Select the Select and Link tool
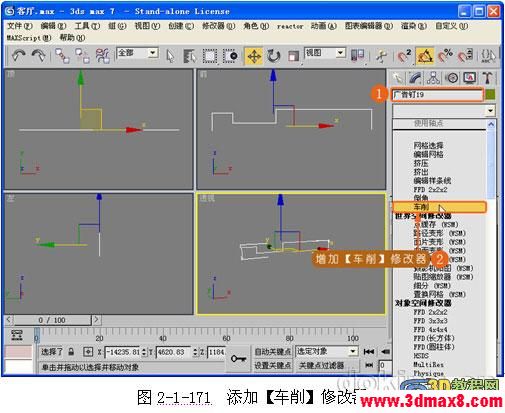Viewport: 505px width, 413px height. 62,56
